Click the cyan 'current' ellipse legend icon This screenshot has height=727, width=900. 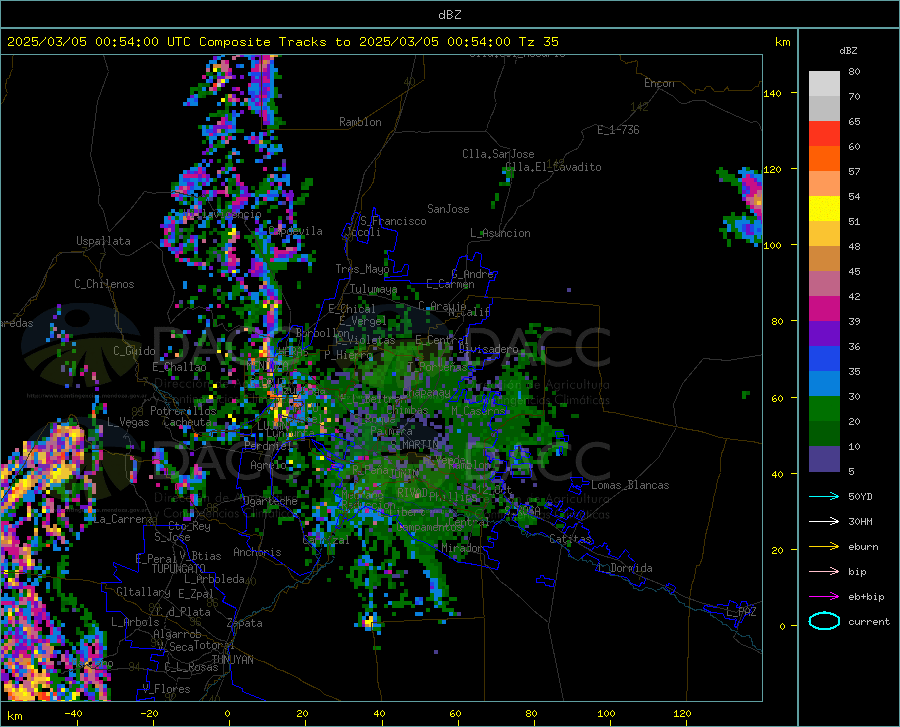(x=824, y=621)
